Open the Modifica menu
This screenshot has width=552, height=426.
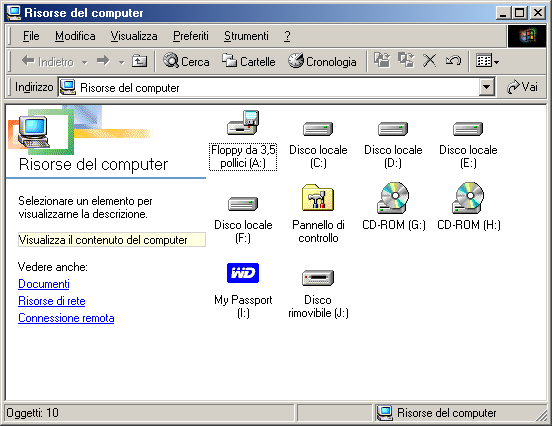point(75,36)
